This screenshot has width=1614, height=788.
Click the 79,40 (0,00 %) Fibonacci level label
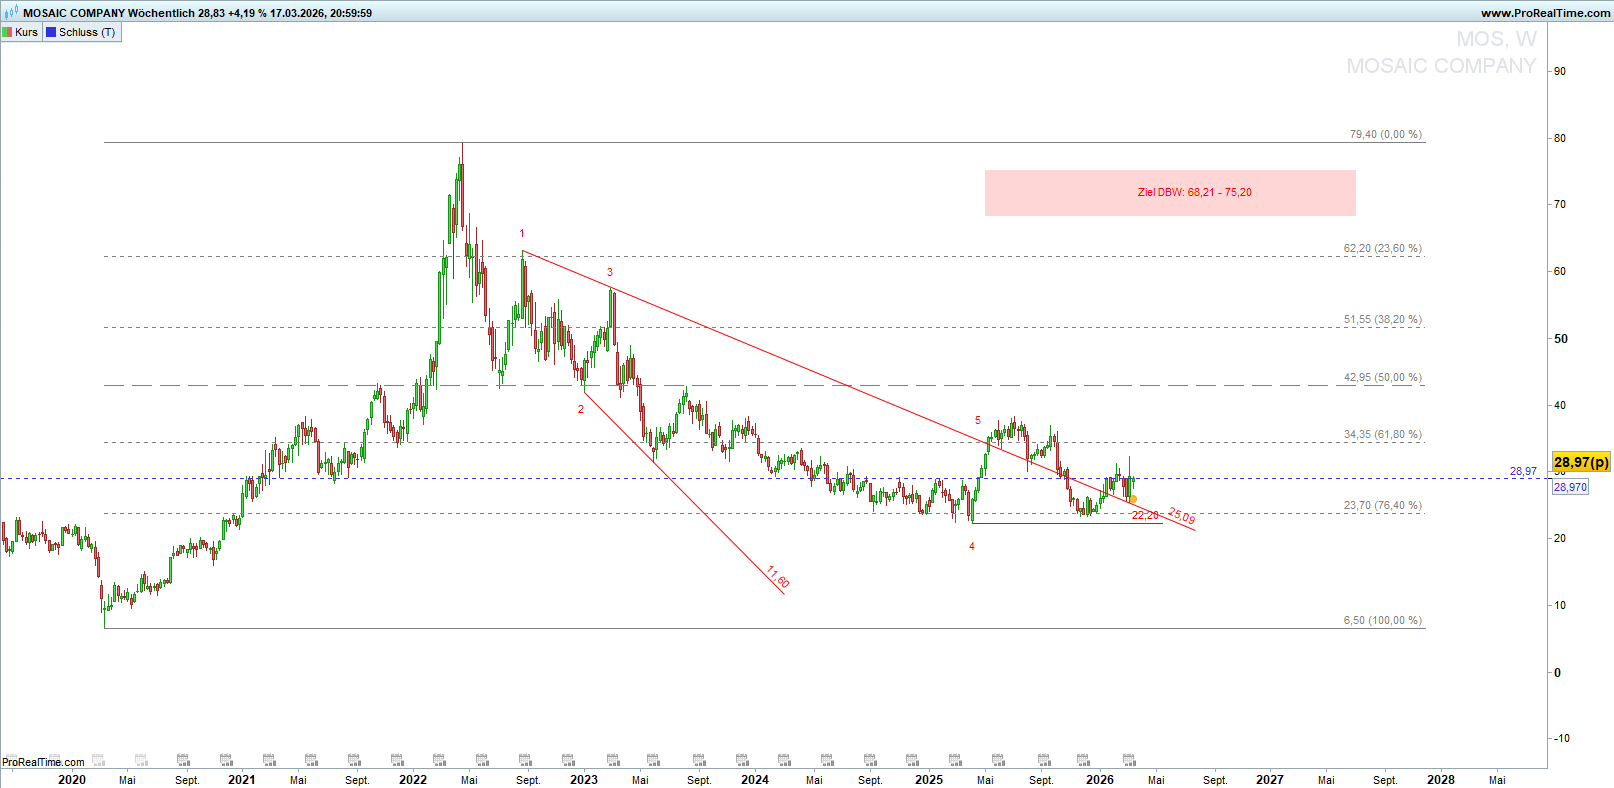1385,134
